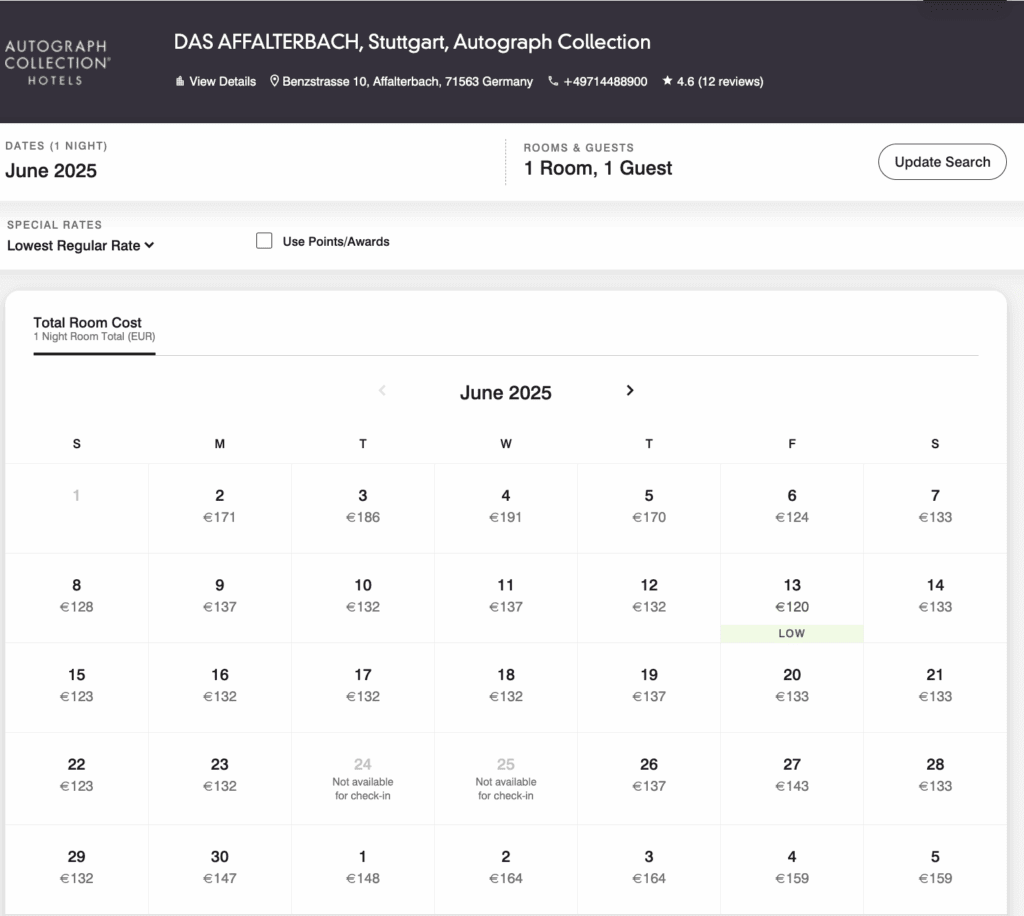
Task: Select June 30 priced at €147
Action: pos(220,867)
